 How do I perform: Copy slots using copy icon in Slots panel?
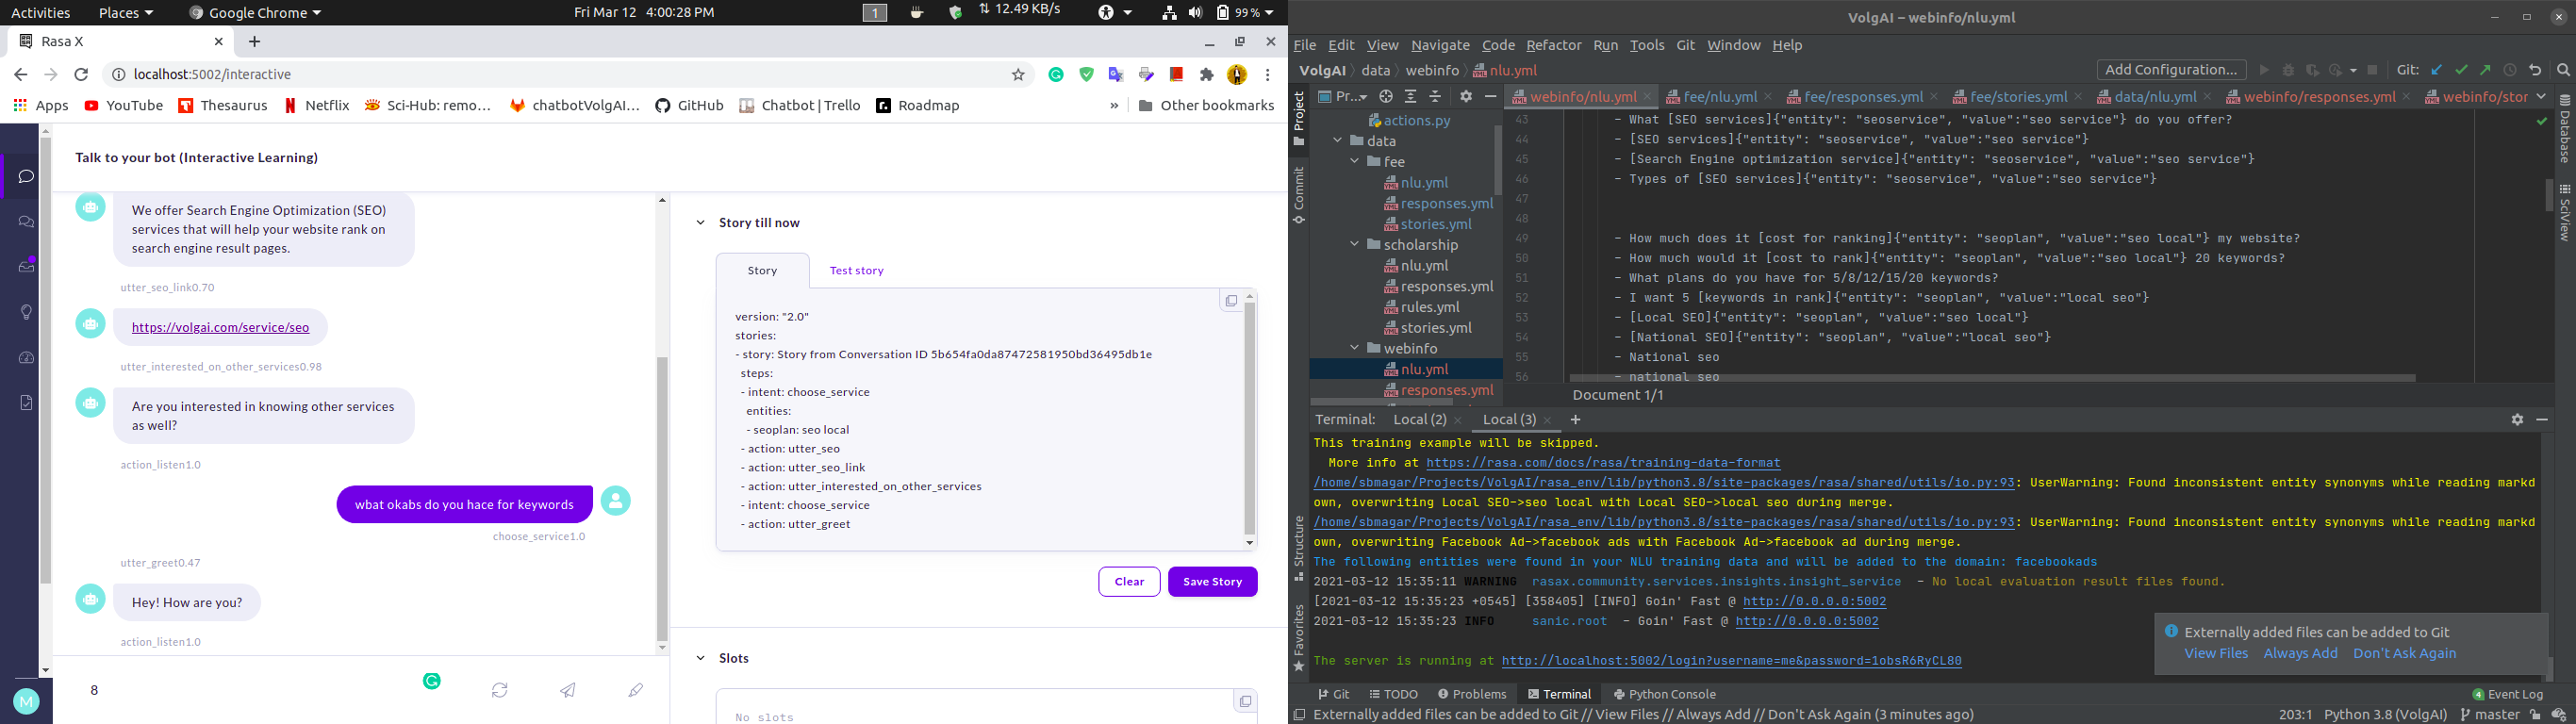click(1245, 702)
